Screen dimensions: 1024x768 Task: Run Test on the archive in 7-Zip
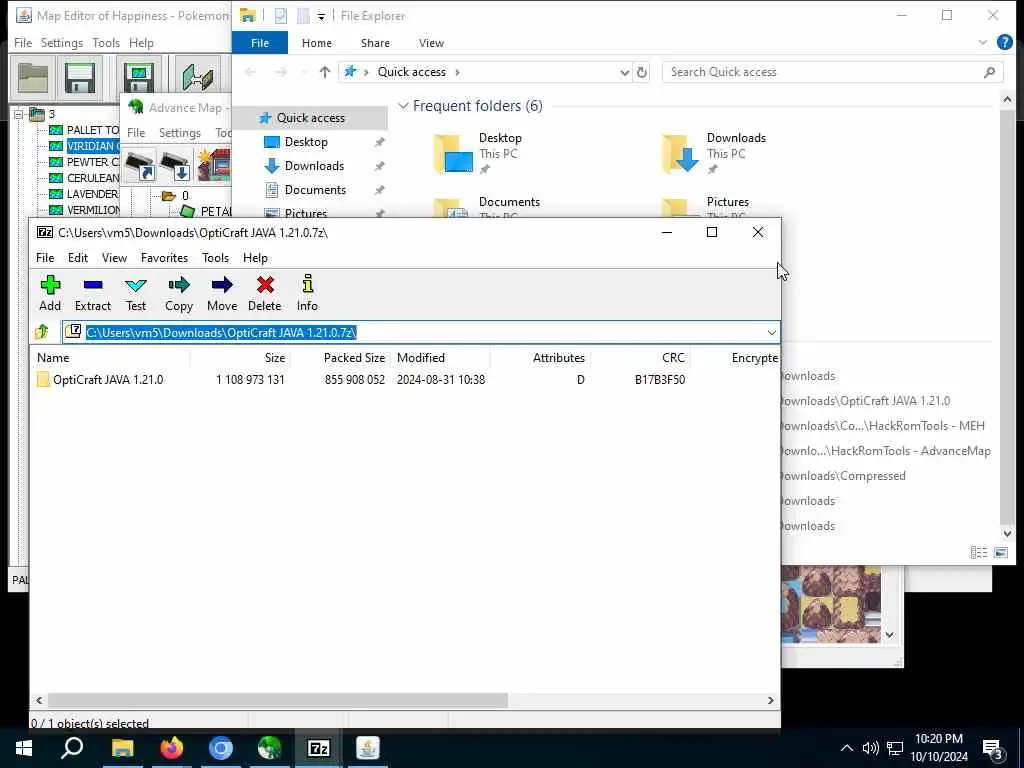tap(136, 293)
